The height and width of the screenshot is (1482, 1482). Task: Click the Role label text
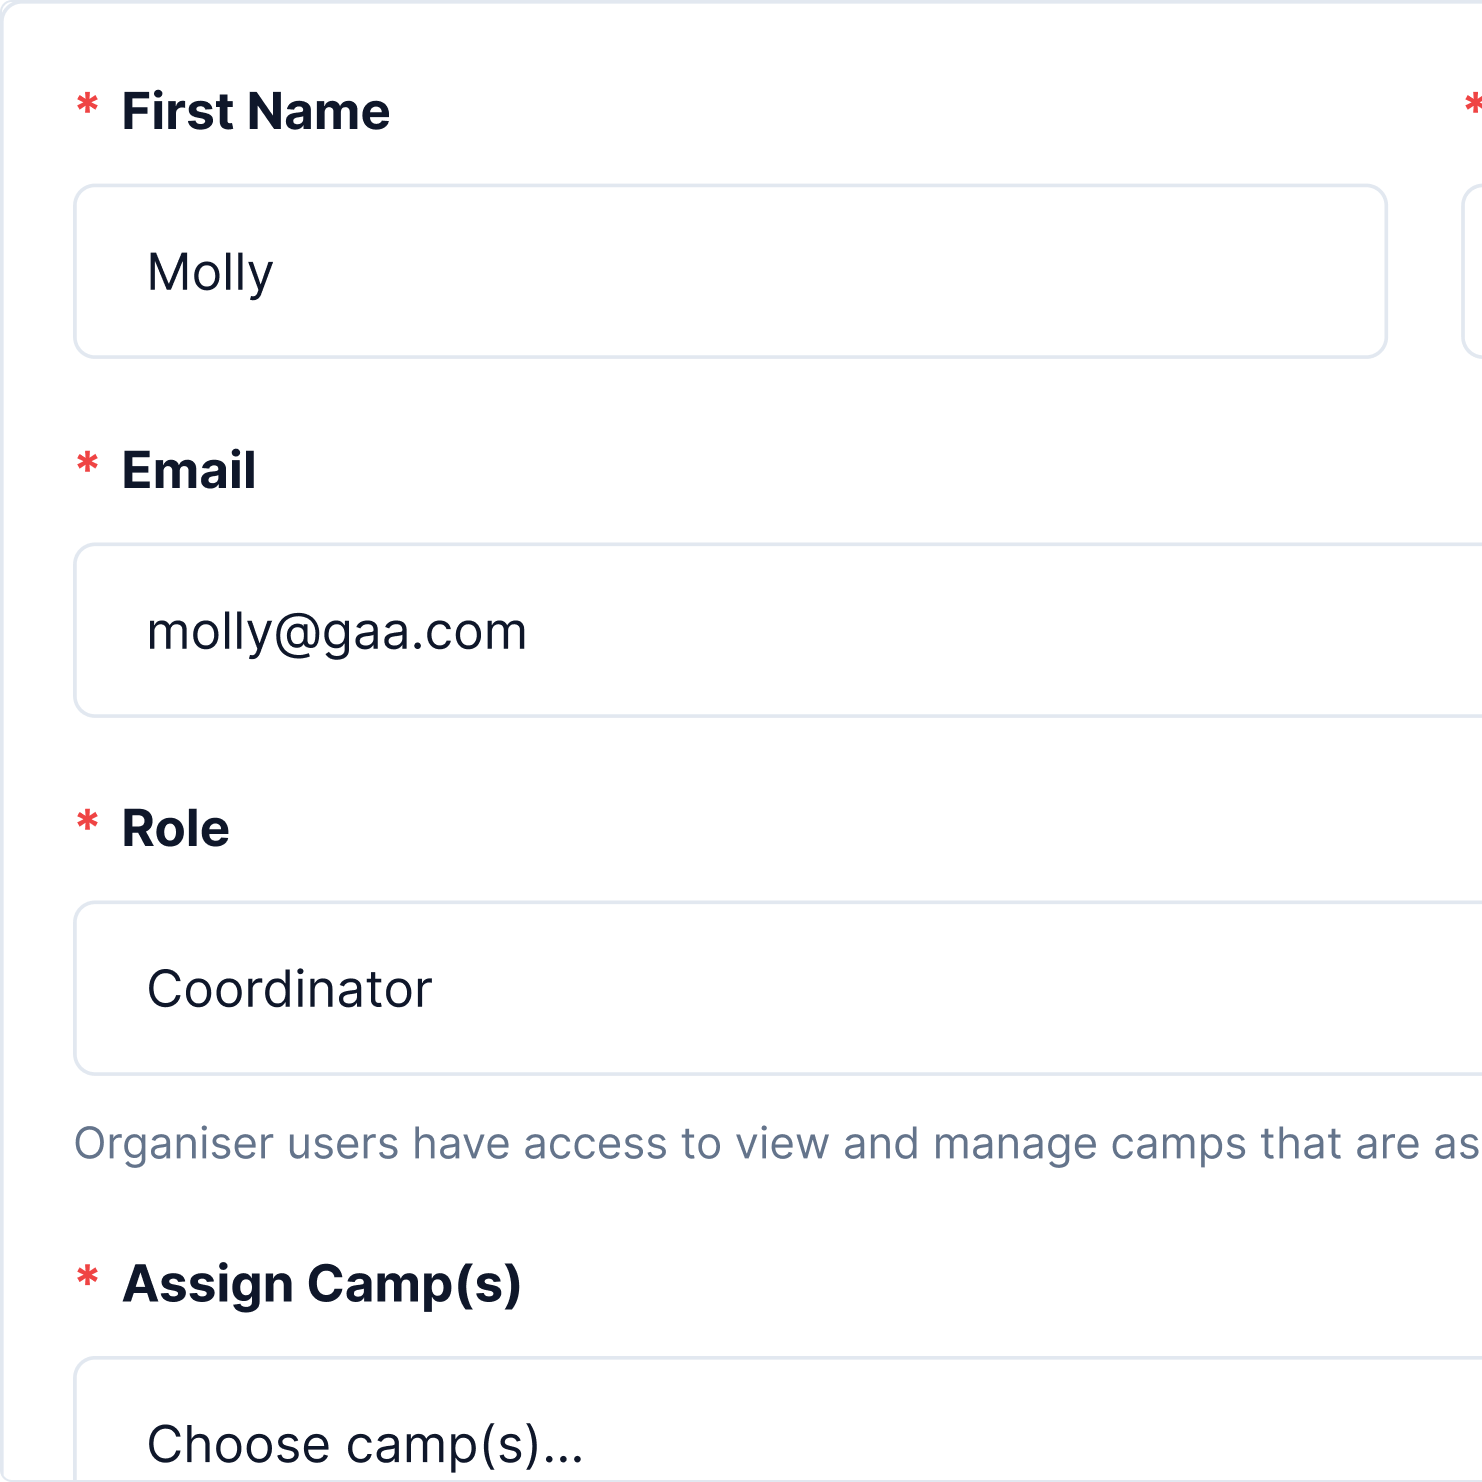pyautogui.click(x=175, y=828)
